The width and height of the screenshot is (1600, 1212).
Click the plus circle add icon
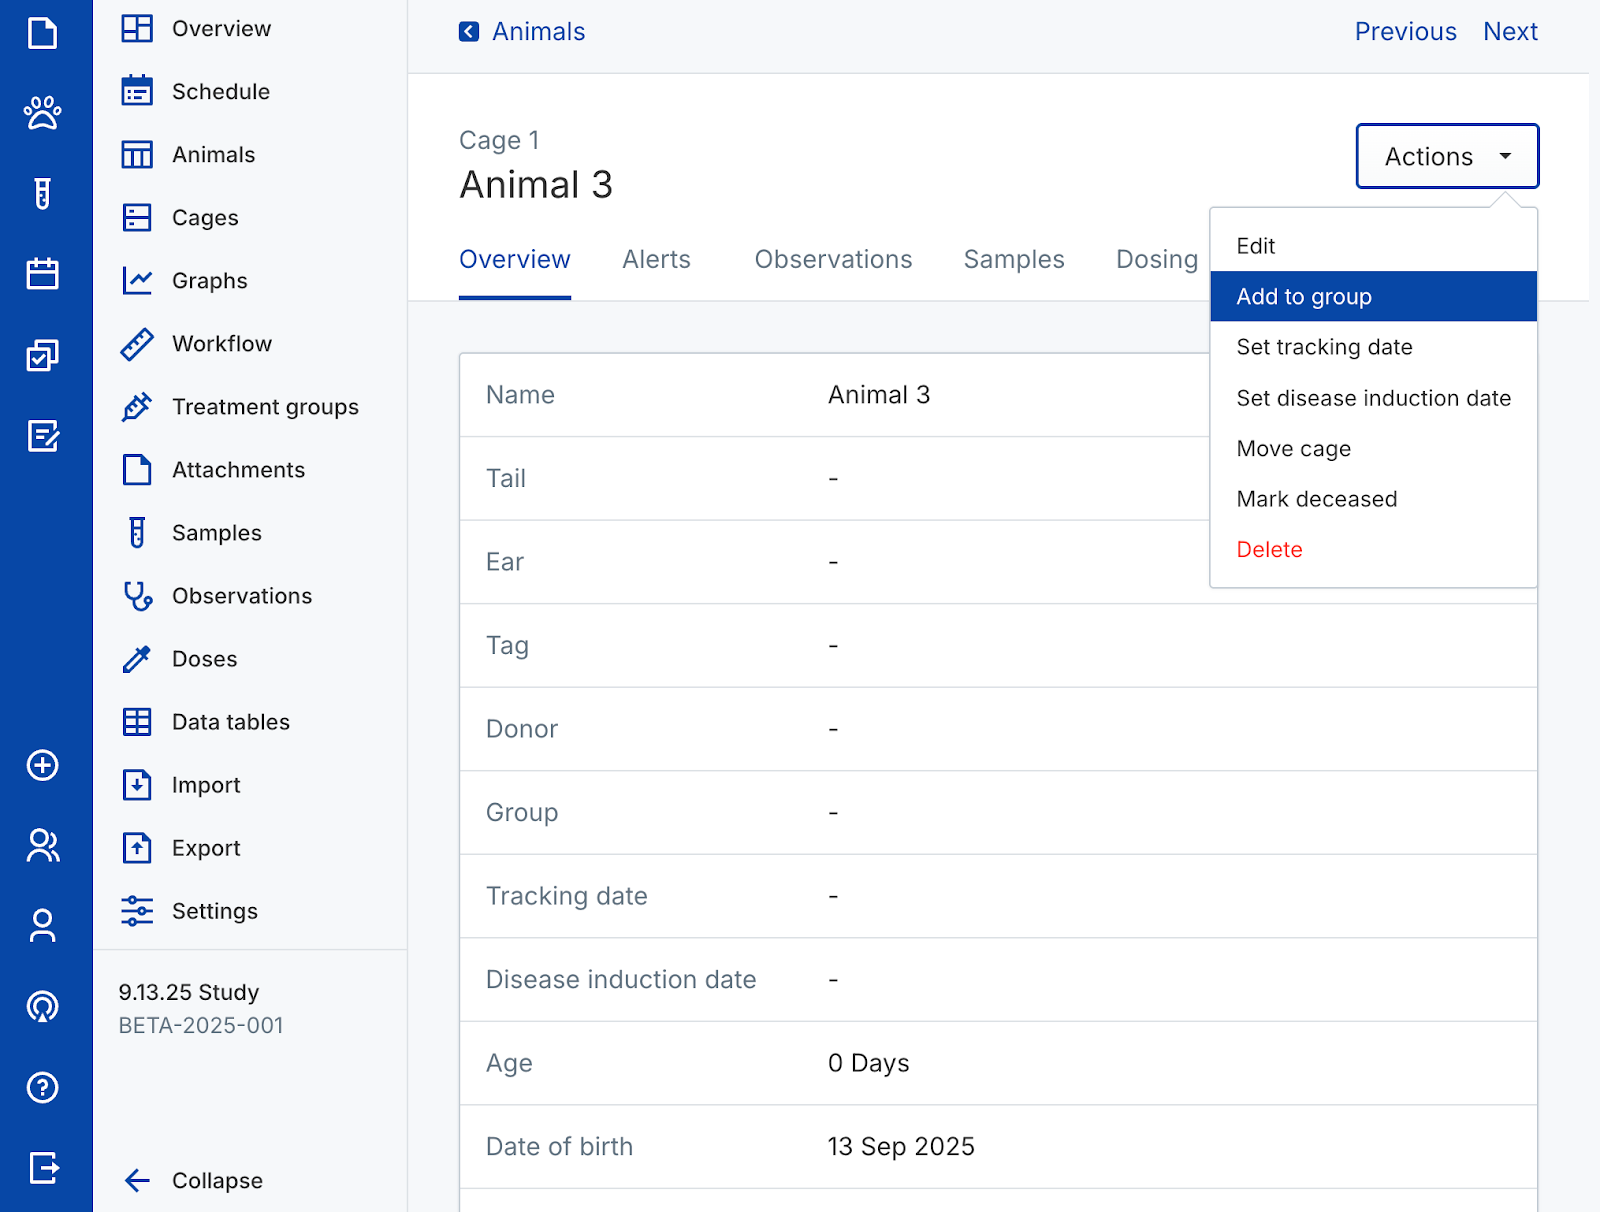[x=42, y=765]
